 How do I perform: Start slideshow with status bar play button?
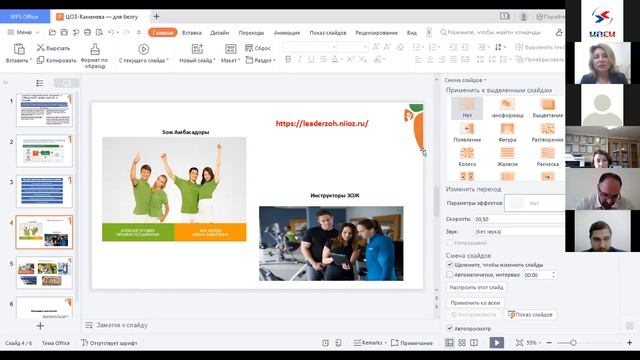(496, 343)
